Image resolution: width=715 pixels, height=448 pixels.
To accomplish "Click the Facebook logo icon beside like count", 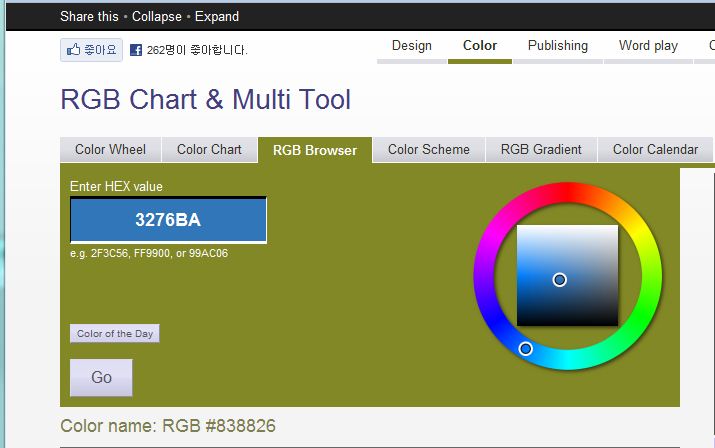I will tap(136, 50).
